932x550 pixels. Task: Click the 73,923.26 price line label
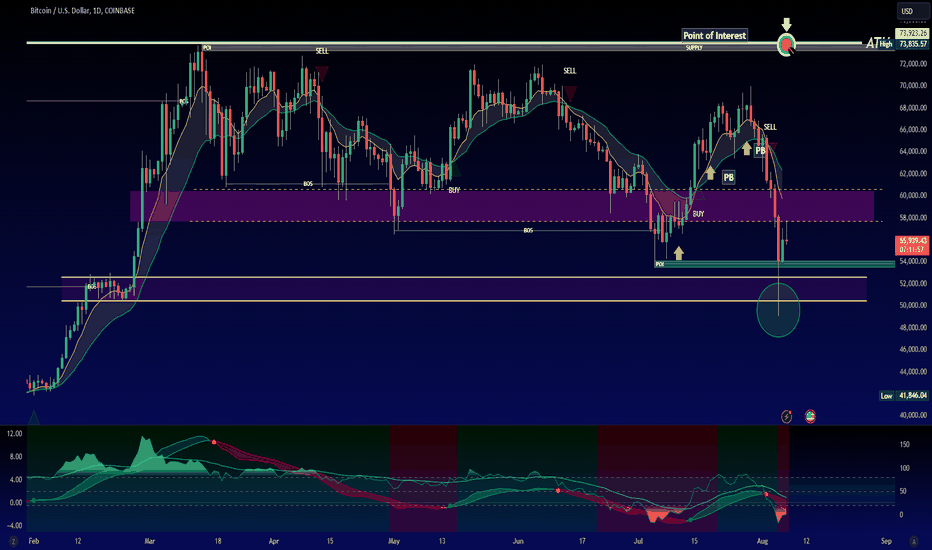912,33
